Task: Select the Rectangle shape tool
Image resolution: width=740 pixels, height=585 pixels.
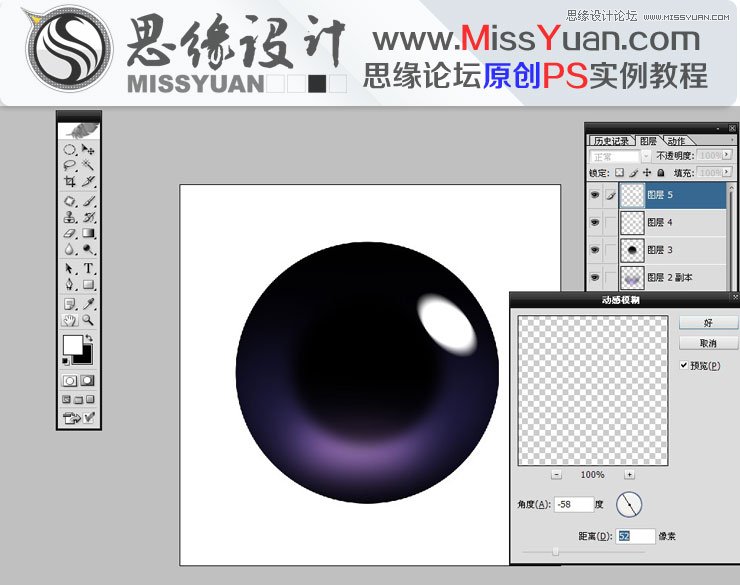Action: click(88, 284)
